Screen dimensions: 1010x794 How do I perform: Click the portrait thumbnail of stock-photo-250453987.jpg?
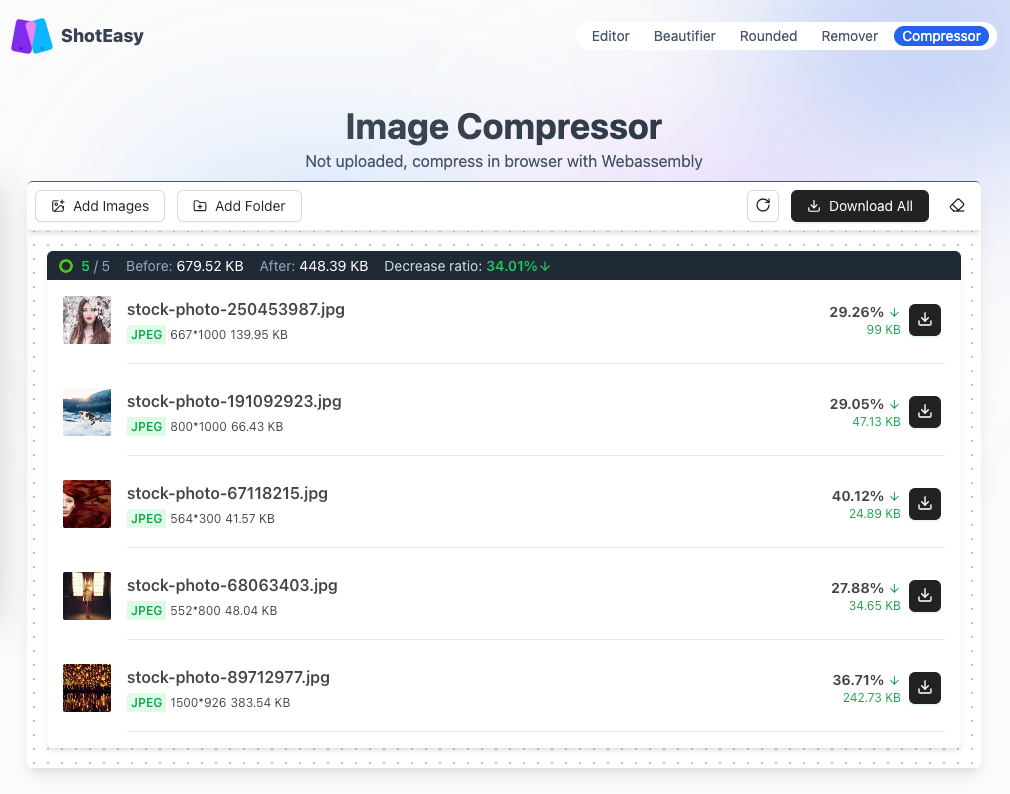click(87, 320)
